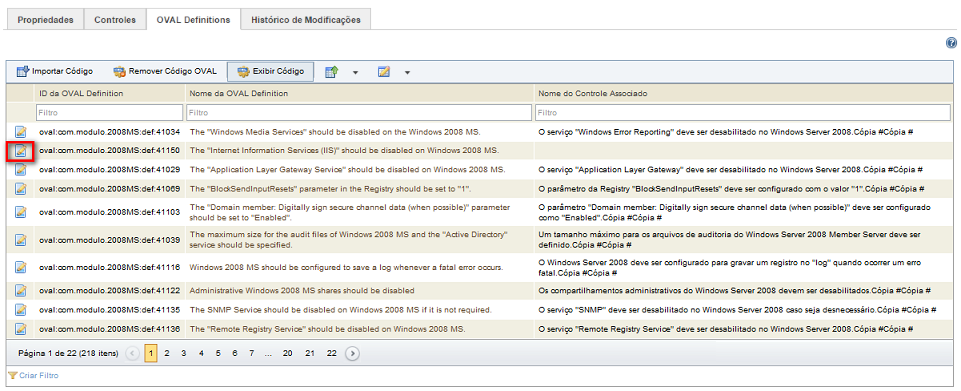Click the funnel icon beside Criar Filtro
Viewport: 961px width, 391px height.
click(12, 375)
